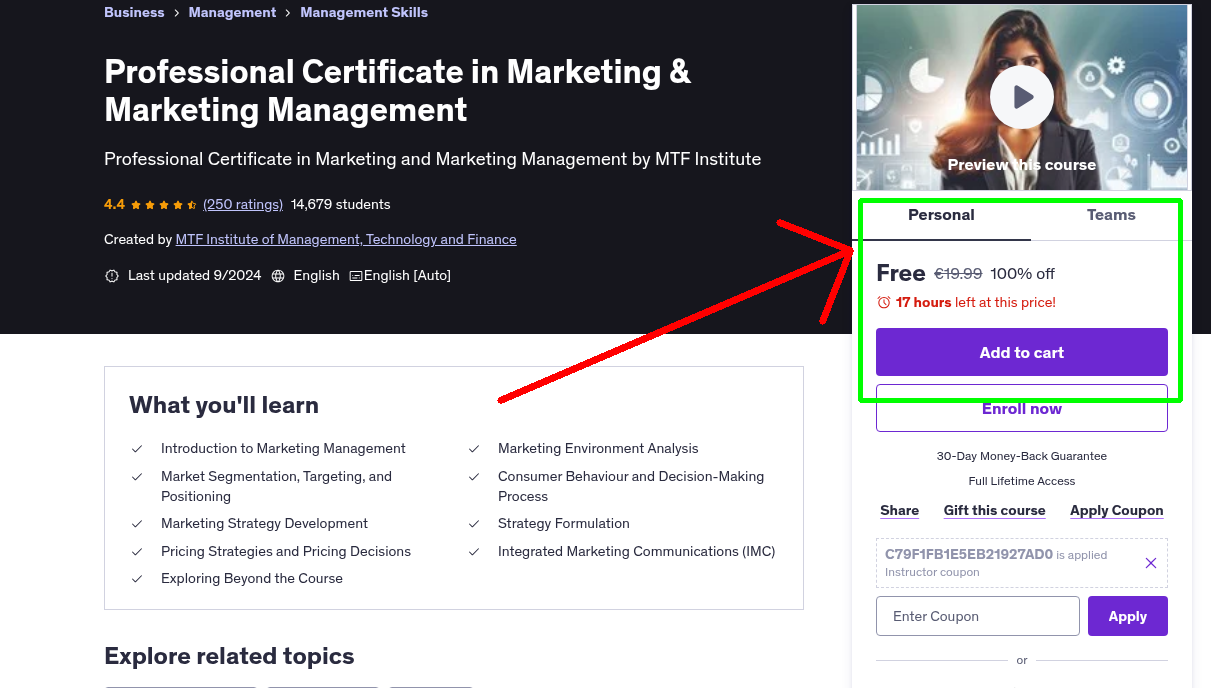Click the alarm clock icon beside 17 hours
1211x688 pixels.
click(883, 302)
